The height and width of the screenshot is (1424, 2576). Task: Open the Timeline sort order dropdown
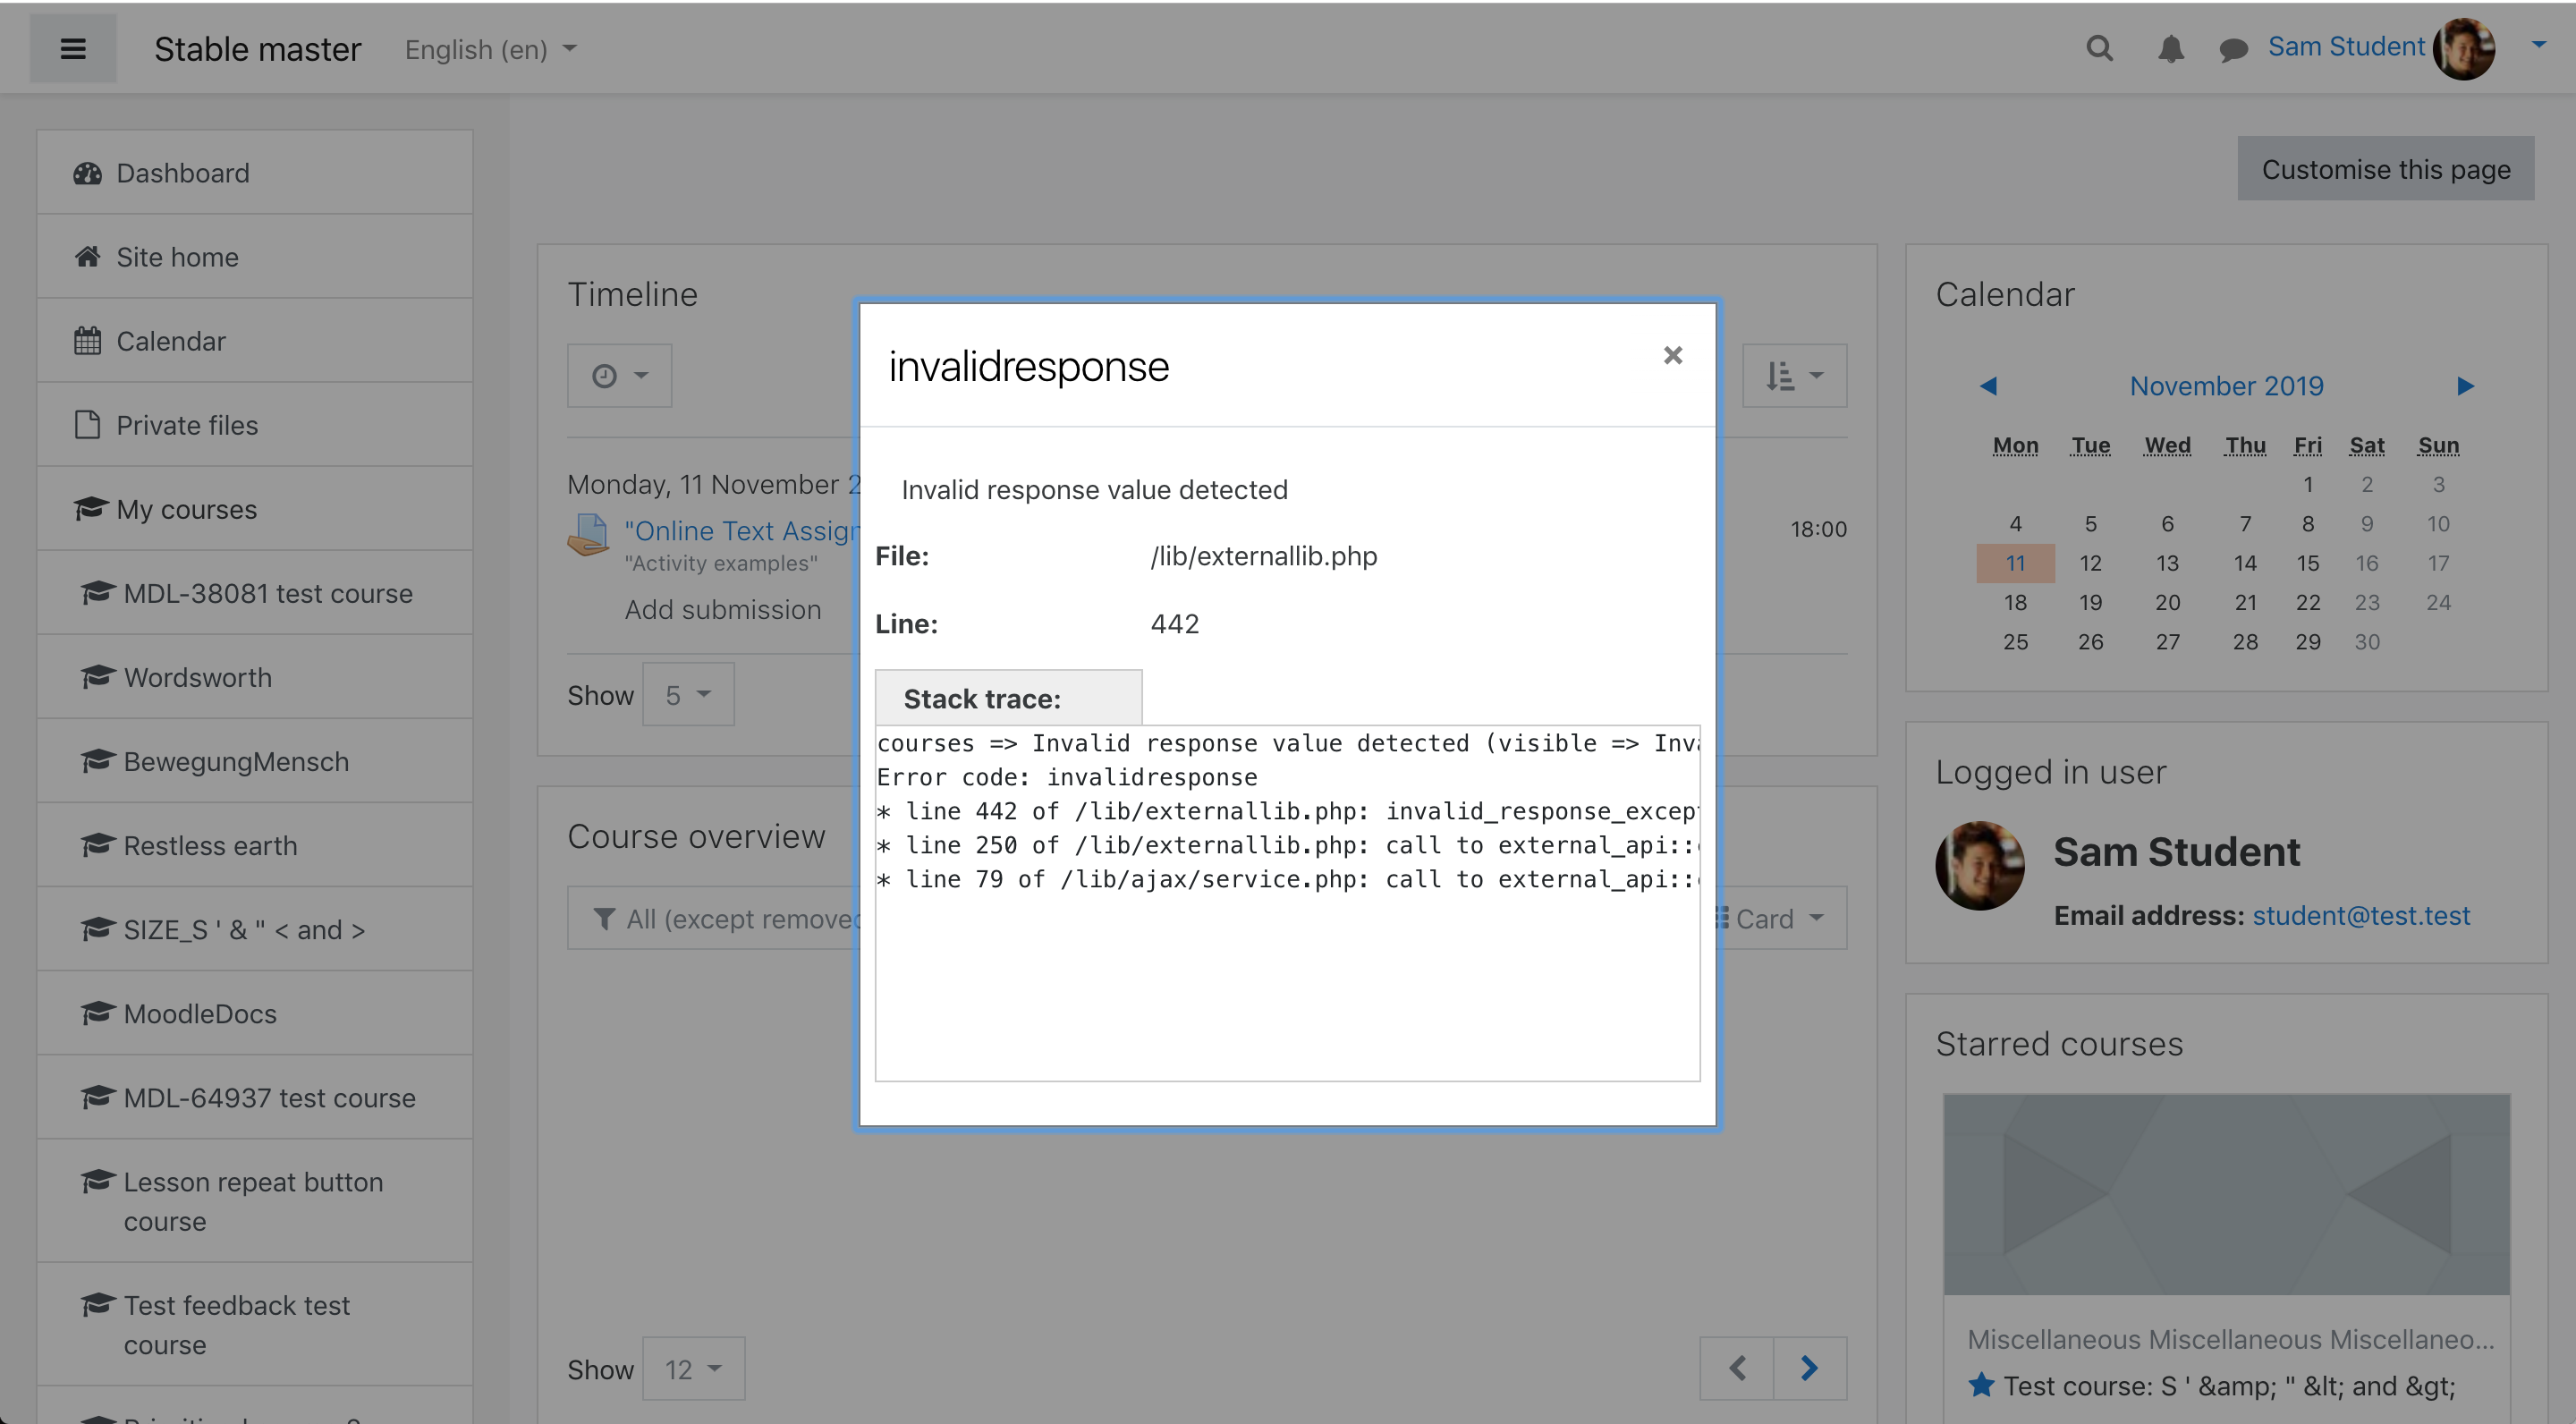pos(1794,375)
